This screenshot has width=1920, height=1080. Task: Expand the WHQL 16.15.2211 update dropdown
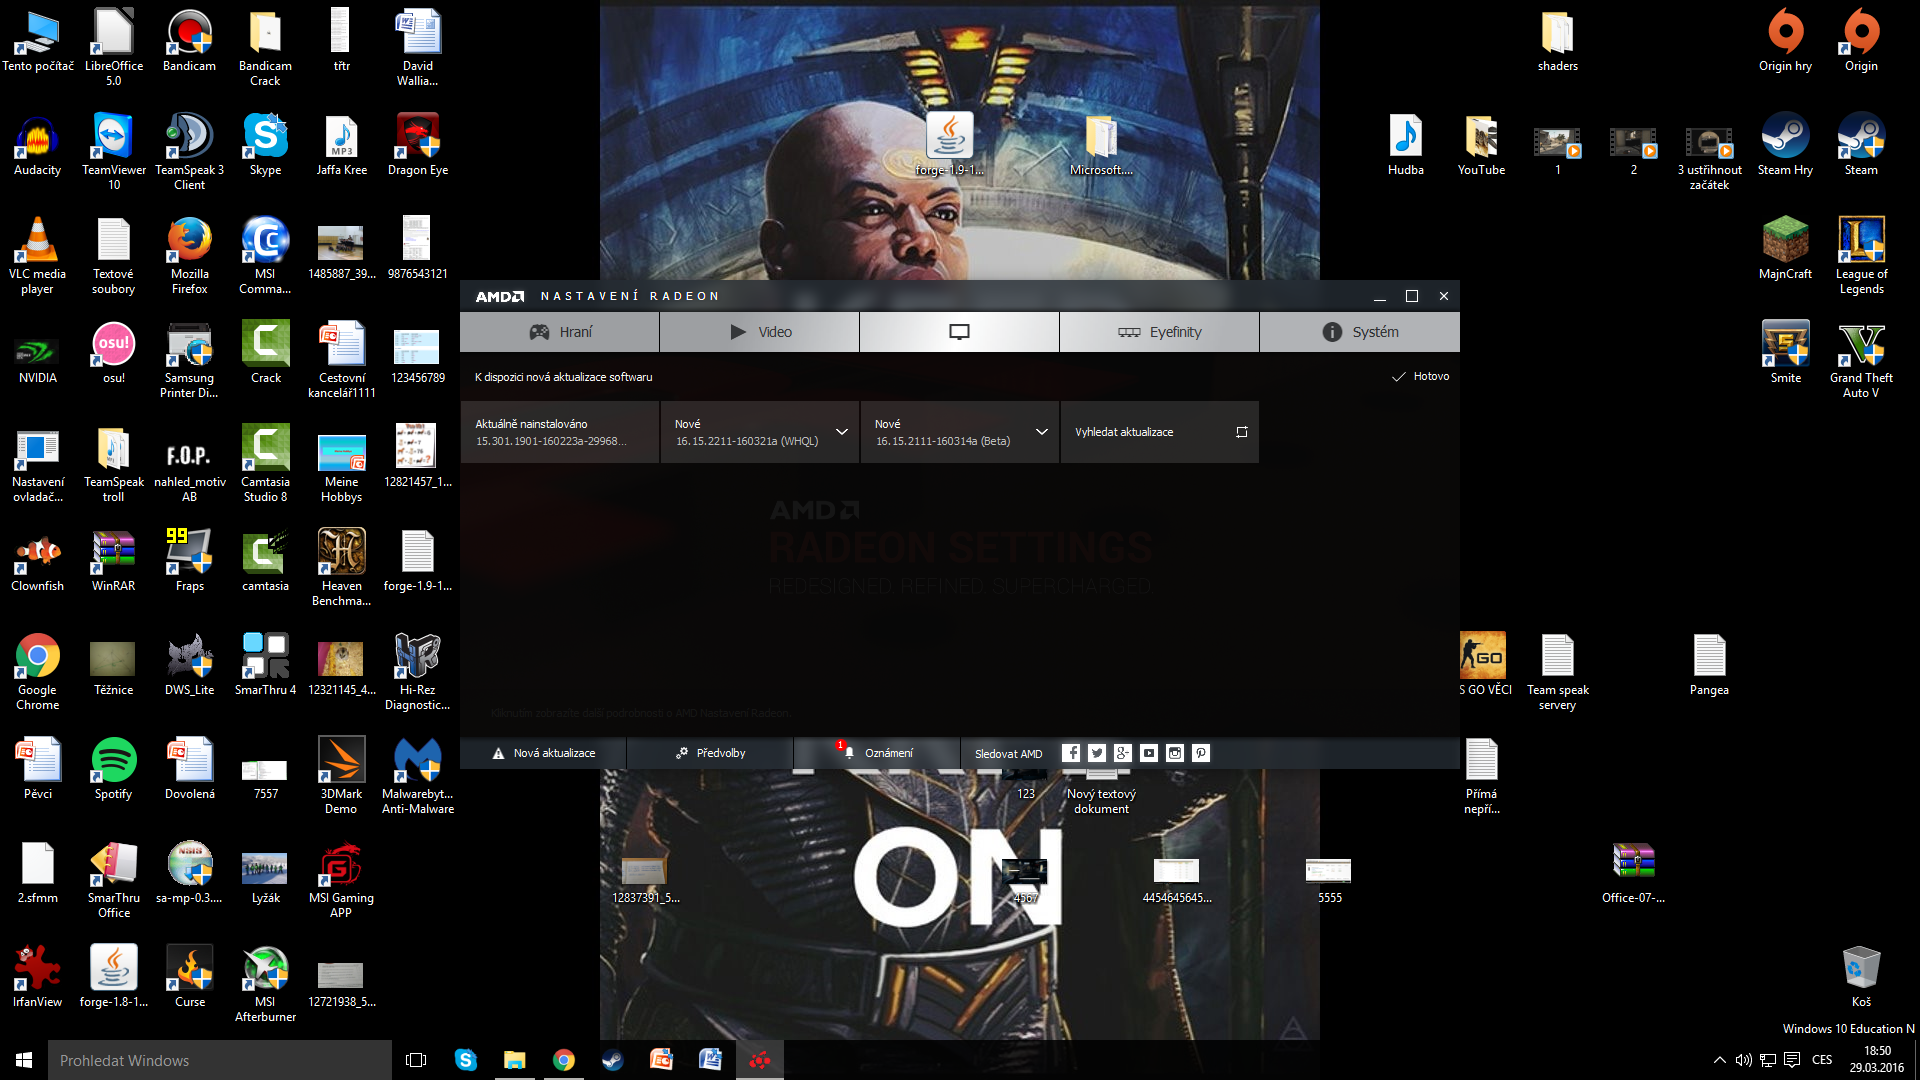click(x=842, y=432)
